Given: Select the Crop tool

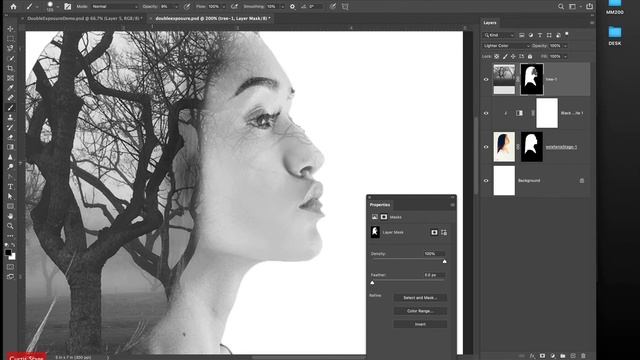Looking at the screenshot, I should (x=11, y=68).
